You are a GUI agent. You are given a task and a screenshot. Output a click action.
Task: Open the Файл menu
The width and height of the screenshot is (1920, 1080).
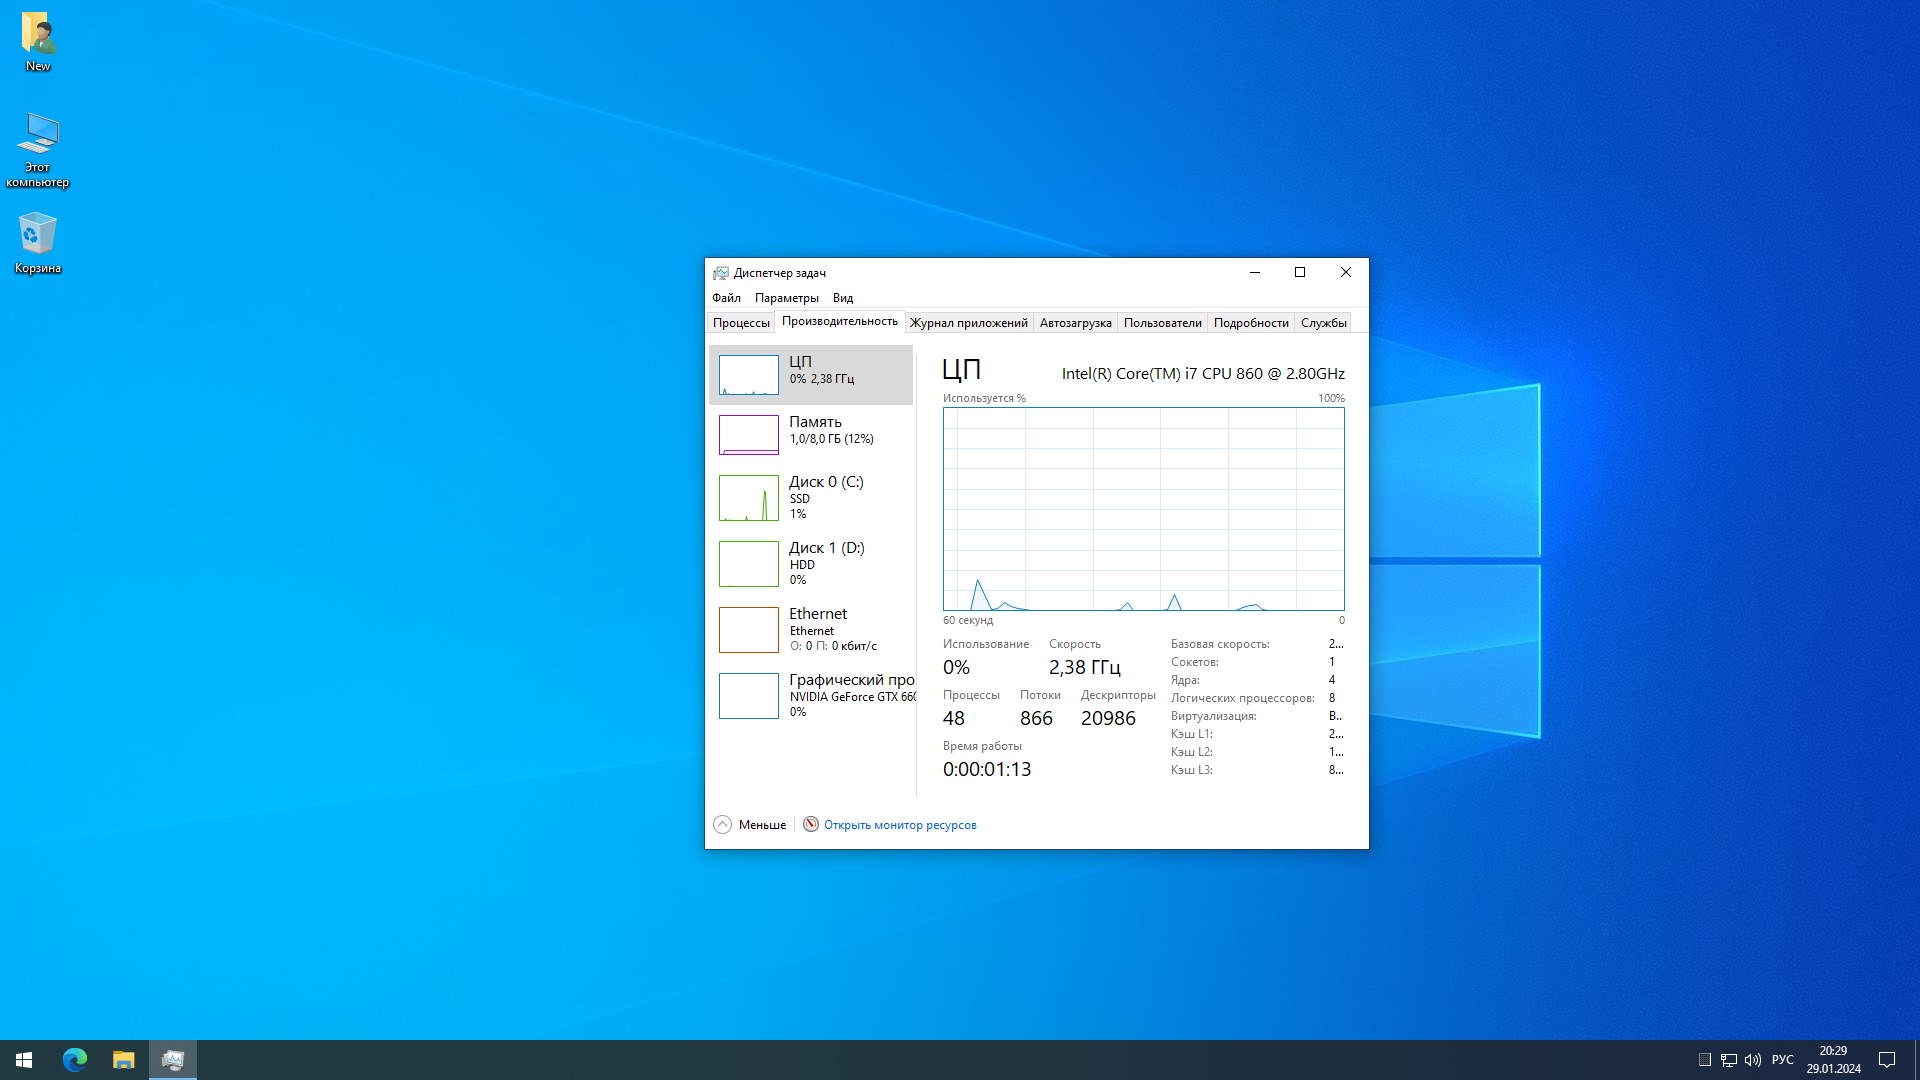coord(726,298)
